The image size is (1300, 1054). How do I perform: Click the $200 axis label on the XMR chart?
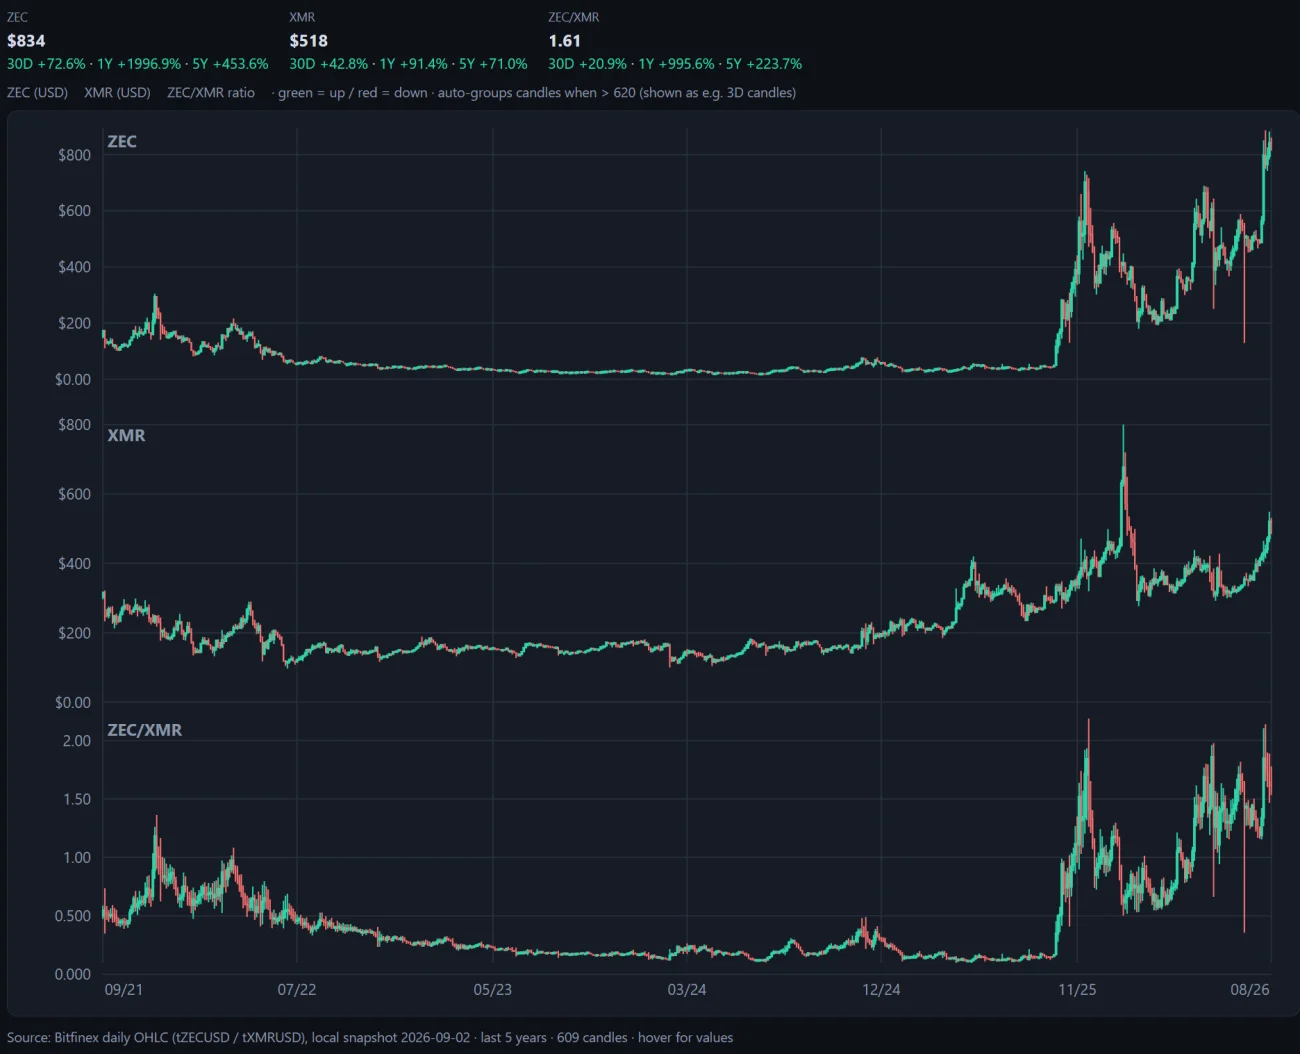click(x=74, y=633)
